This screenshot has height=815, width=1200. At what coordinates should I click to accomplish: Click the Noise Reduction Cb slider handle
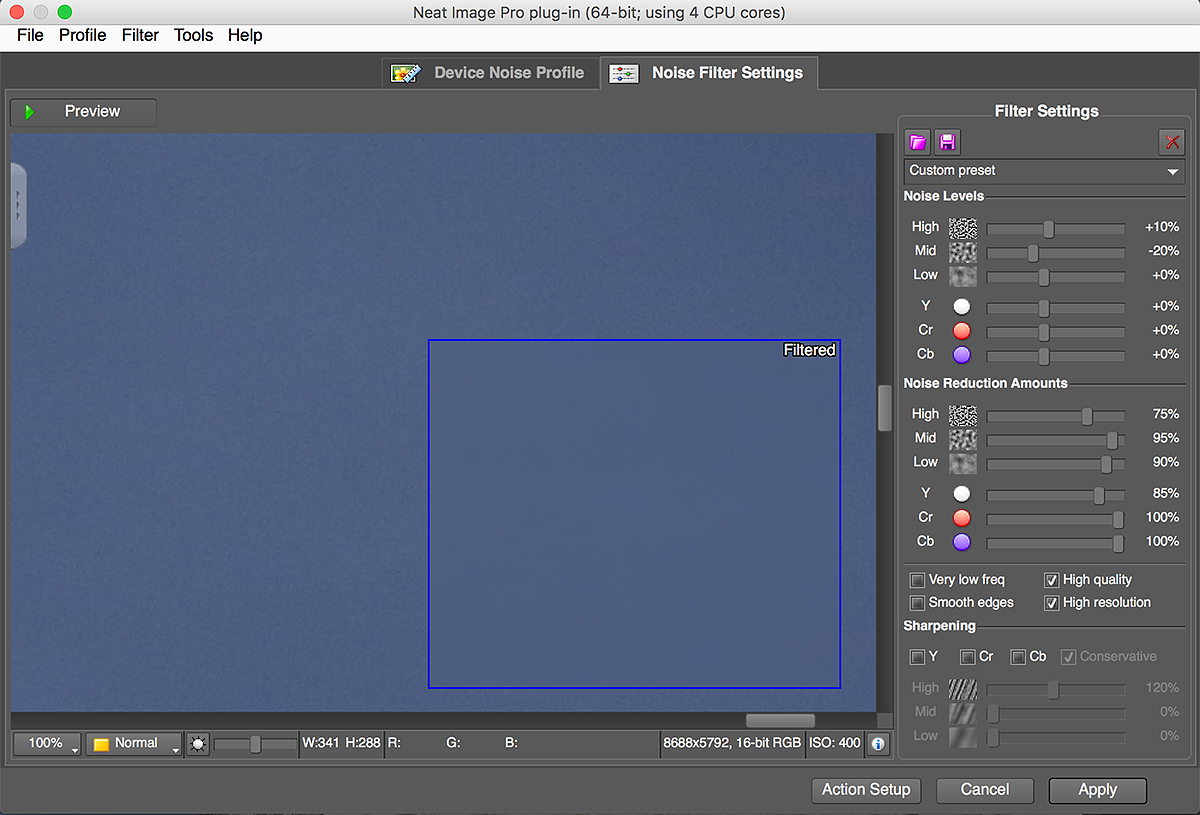pyautogui.click(x=1118, y=544)
